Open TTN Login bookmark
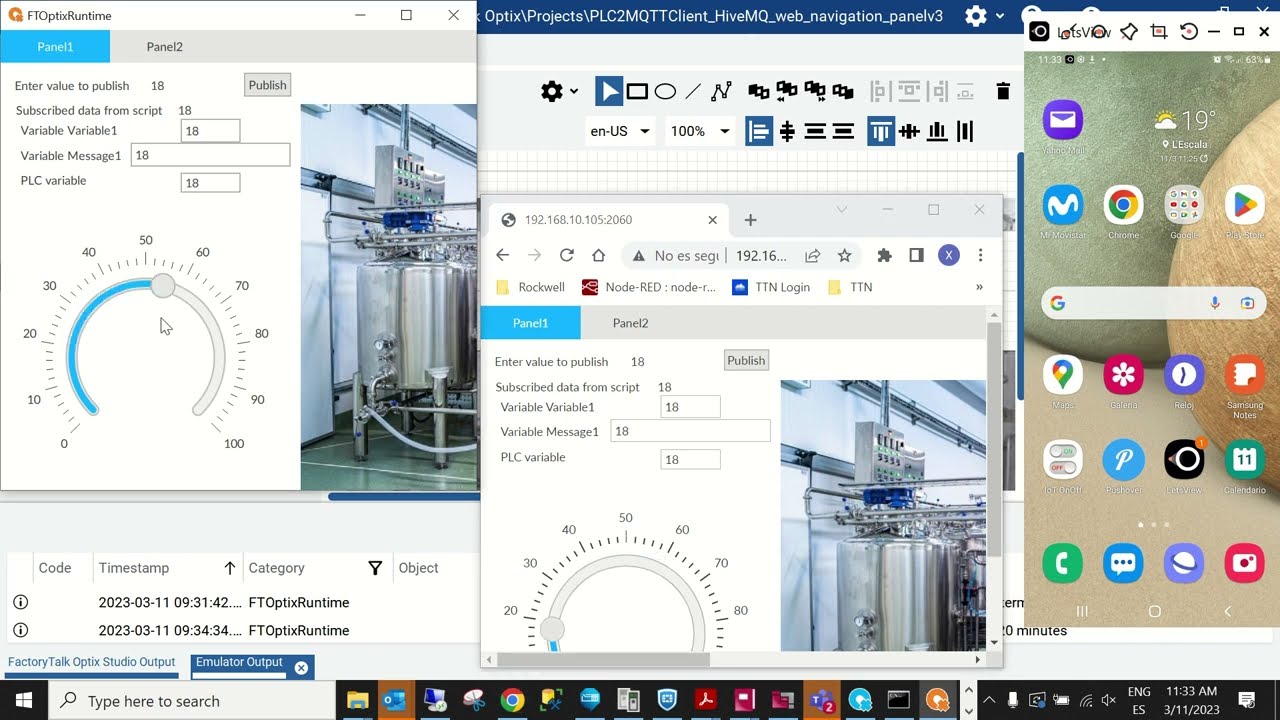Image resolution: width=1280 pixels, height=720 pixels. coord(771,287)
